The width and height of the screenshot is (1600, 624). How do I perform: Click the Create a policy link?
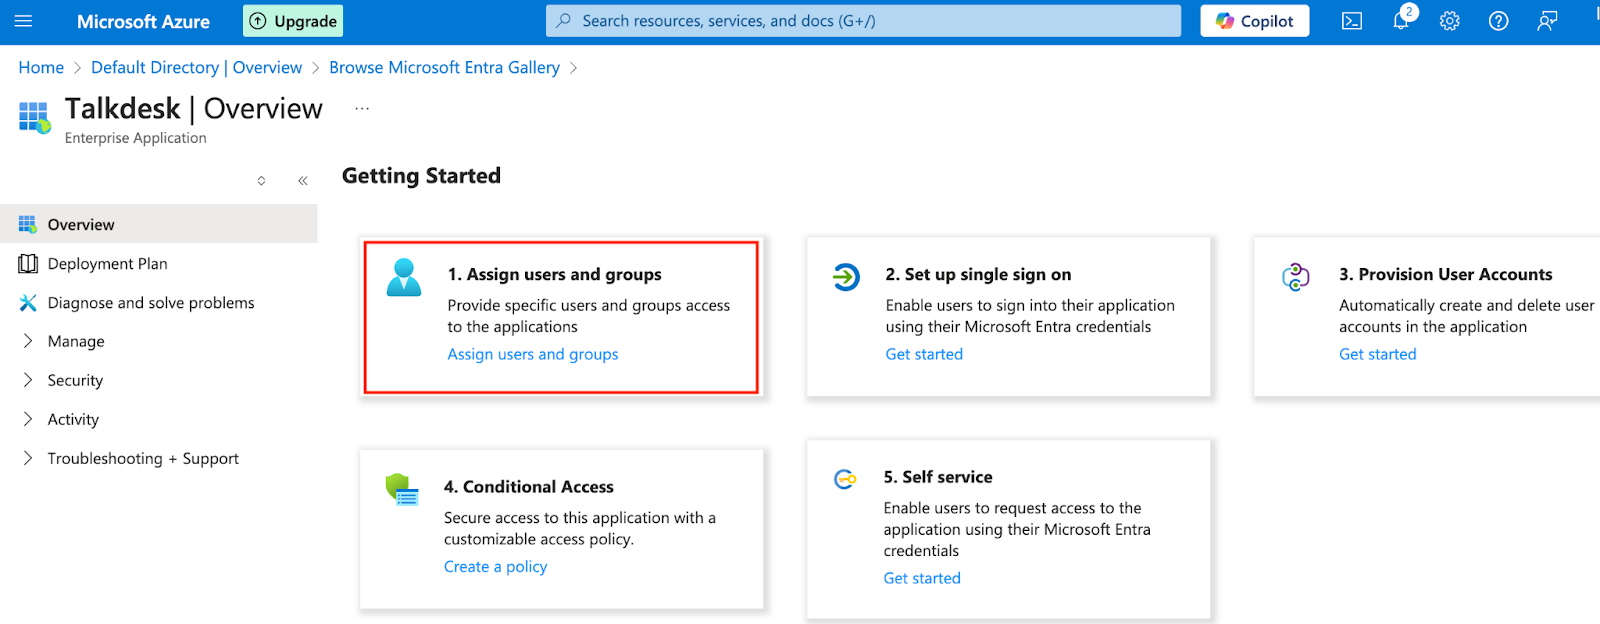tap(496, 566)
